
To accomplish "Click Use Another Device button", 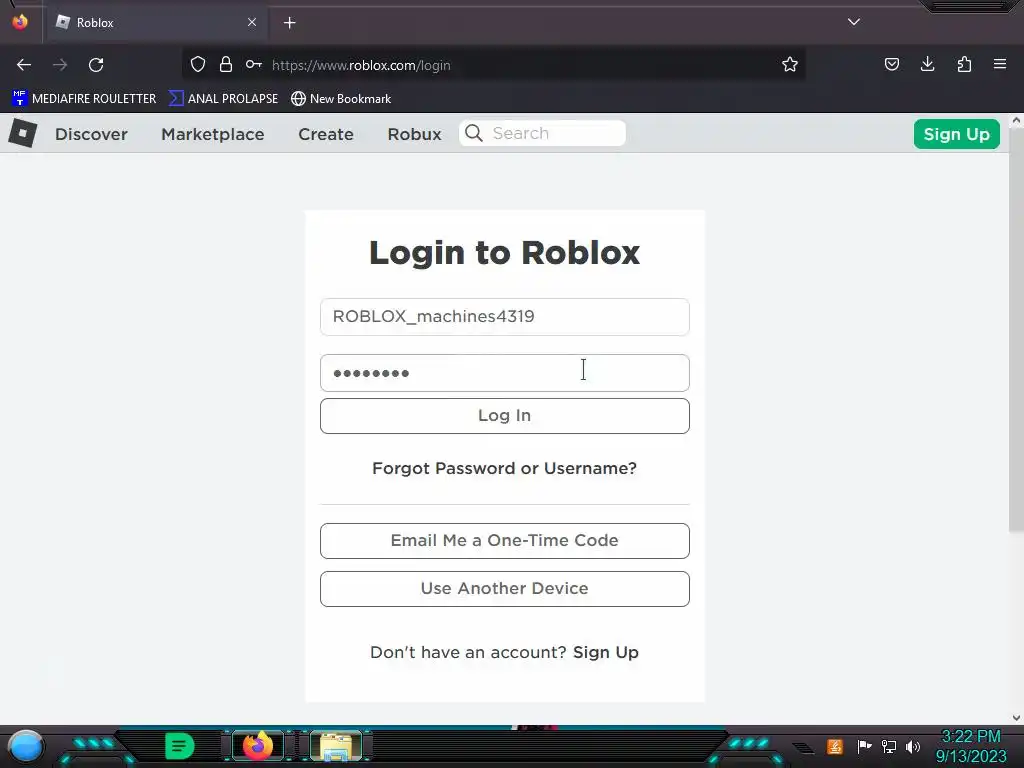I will (x=505, y=589).
